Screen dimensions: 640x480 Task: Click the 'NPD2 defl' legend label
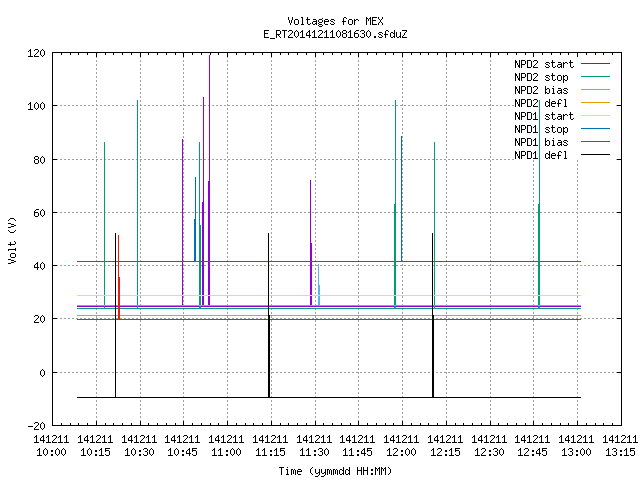tap(541, 103)
